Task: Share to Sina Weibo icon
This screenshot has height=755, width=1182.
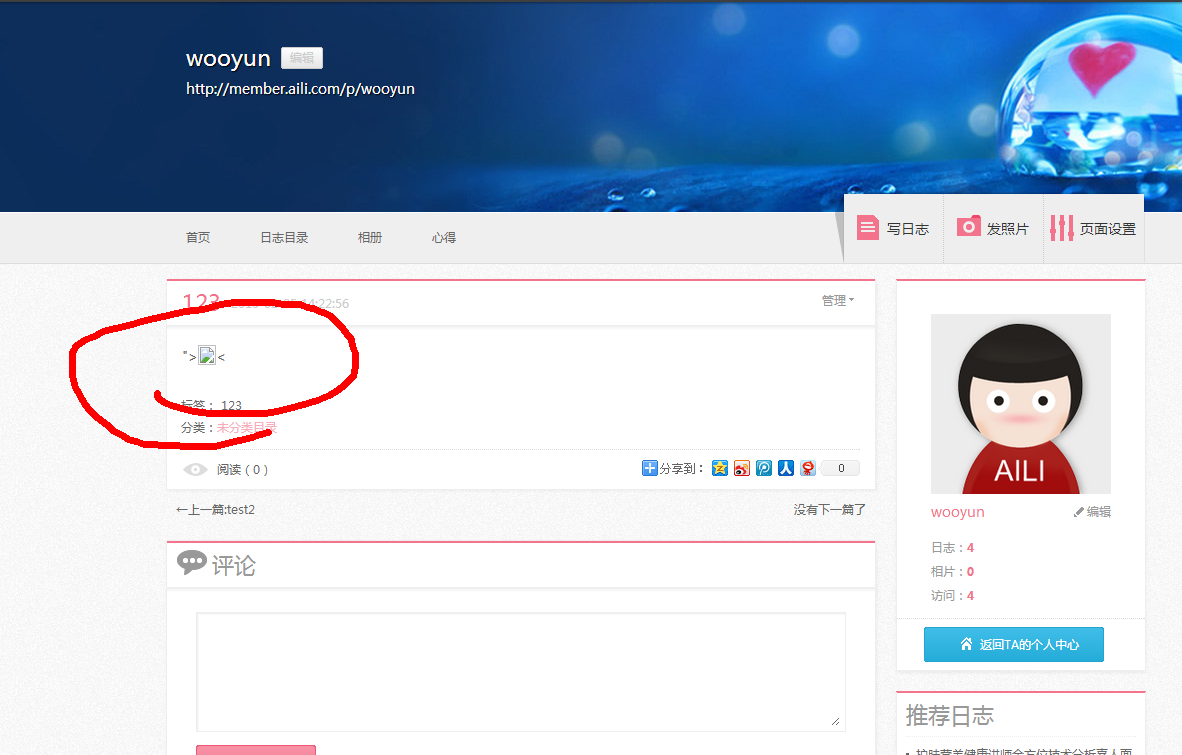Action: [742, 468]
